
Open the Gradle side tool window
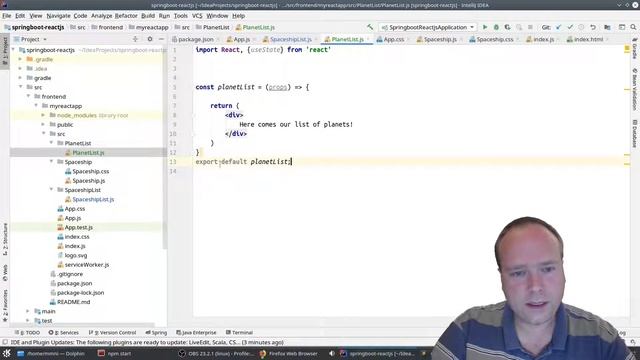tap(635, 48)
